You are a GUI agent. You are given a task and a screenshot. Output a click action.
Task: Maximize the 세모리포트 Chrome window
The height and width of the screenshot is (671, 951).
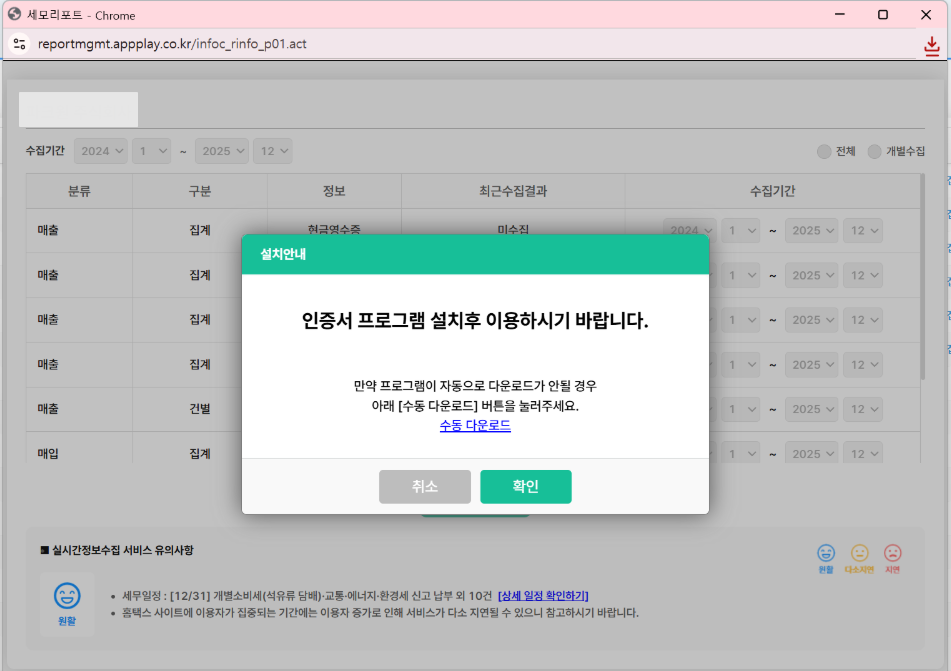click(x=883, y=15)
